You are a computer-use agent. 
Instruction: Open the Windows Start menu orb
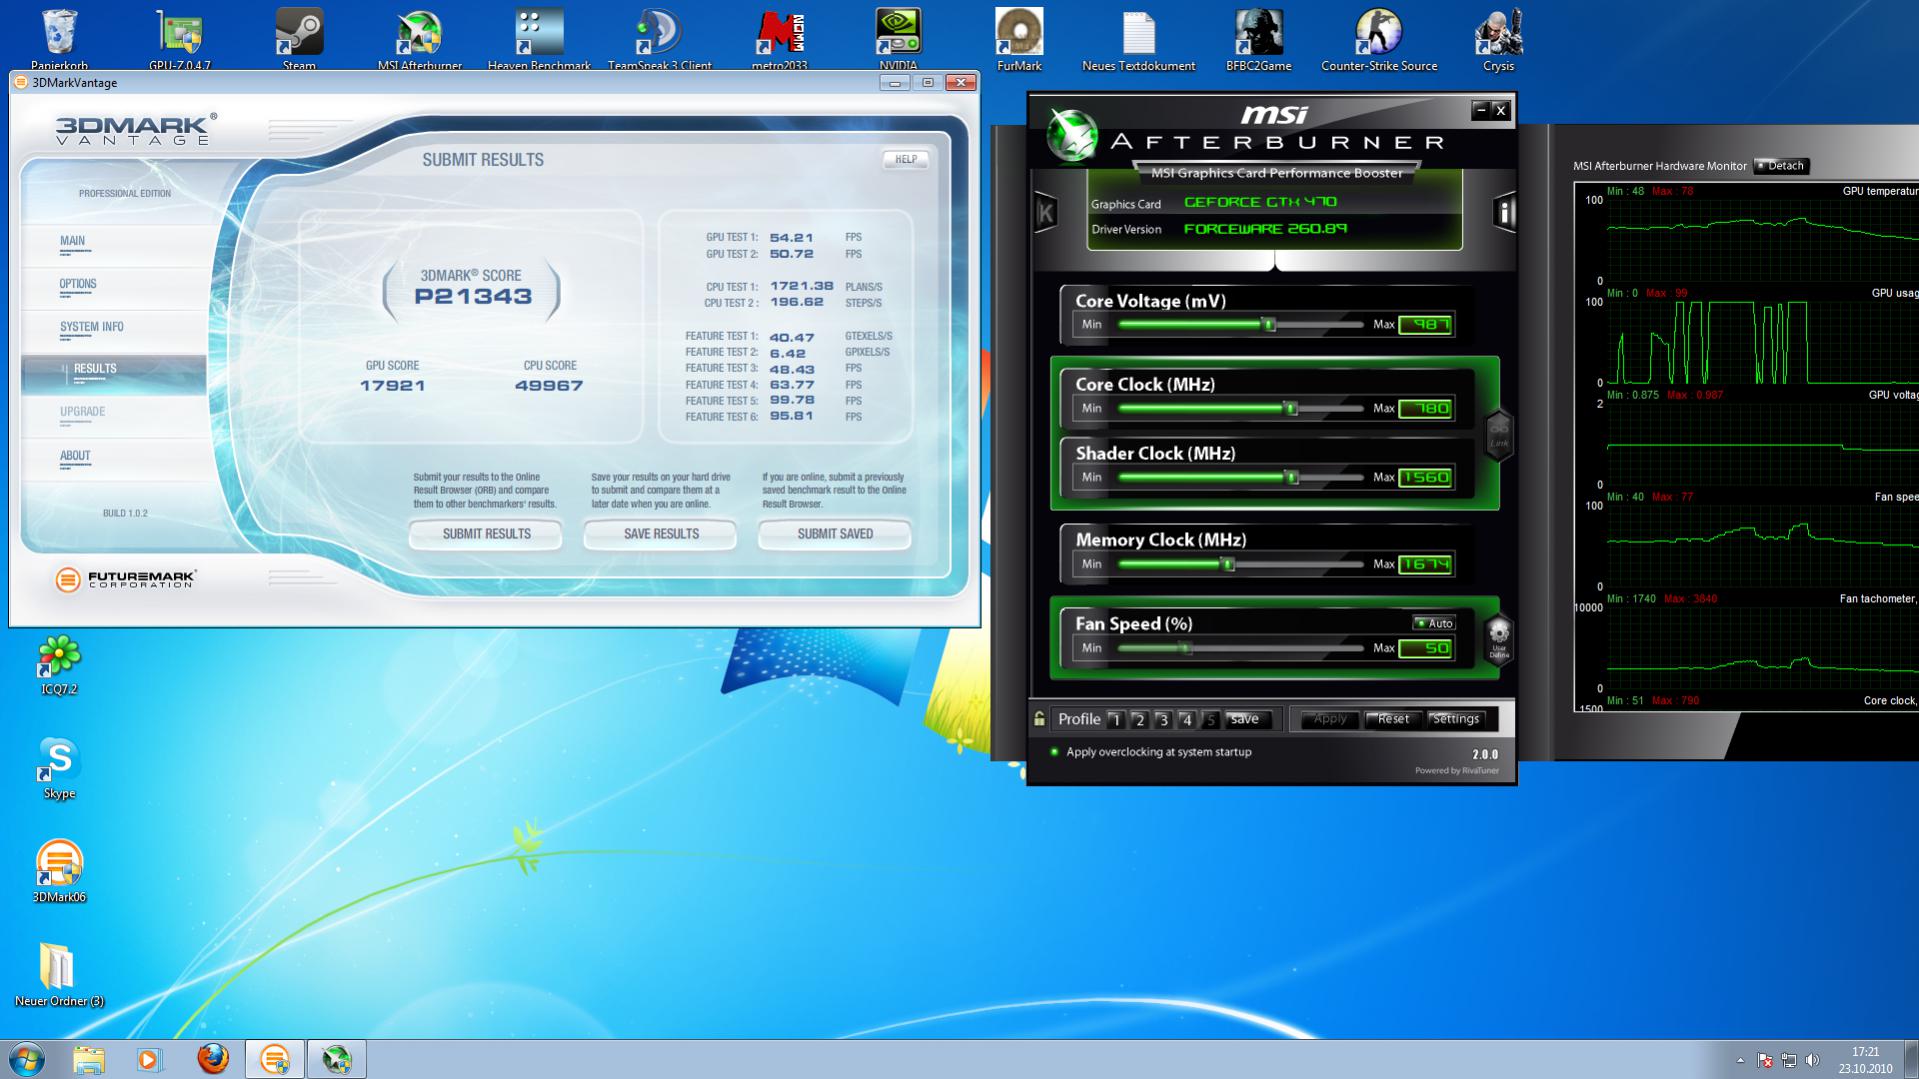pyautogui.click(x=27, y=1059)
